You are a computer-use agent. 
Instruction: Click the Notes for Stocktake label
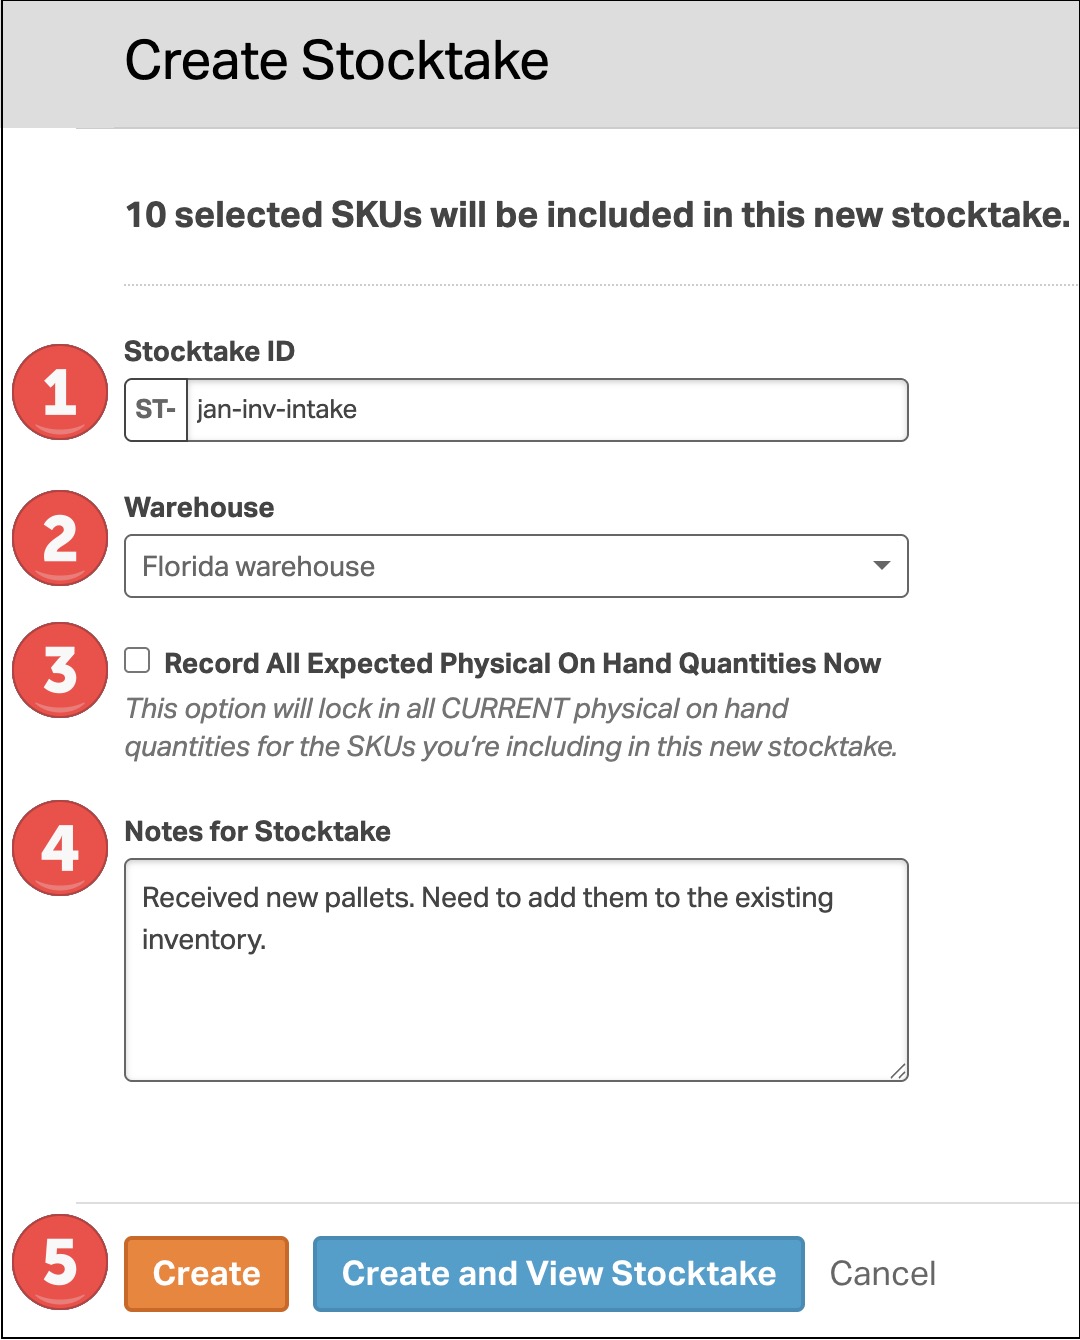pyautogui.click(x=257, y=832)
